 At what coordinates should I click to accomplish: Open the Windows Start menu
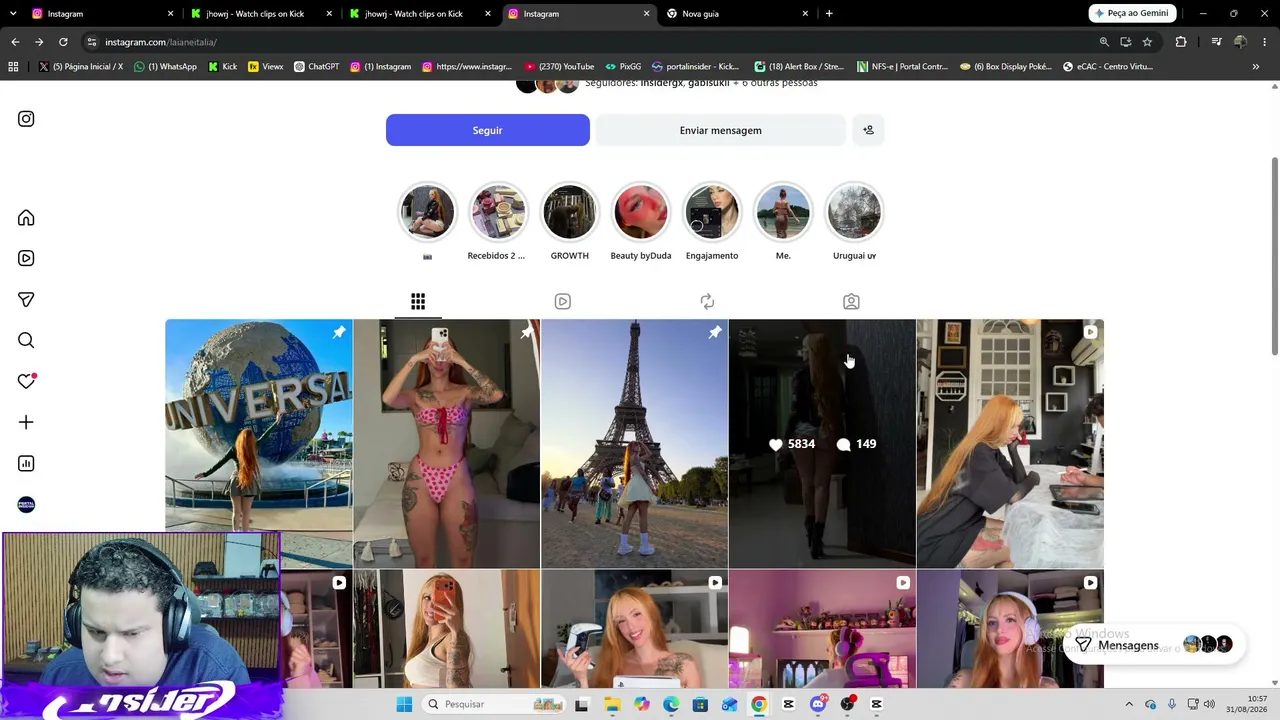click(x=404, y=704)
